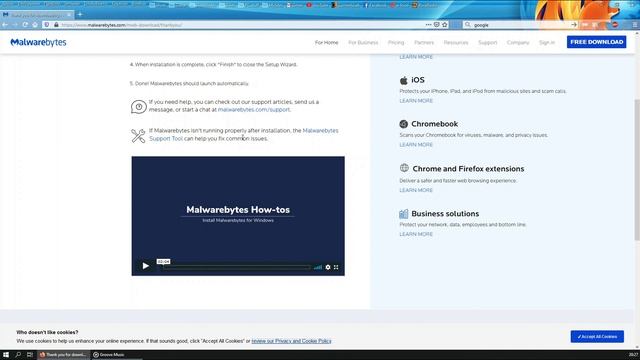Click LEARN MORE under Business solutions
The height and width of the screenshot is (360, 640).
pos(416,234)
